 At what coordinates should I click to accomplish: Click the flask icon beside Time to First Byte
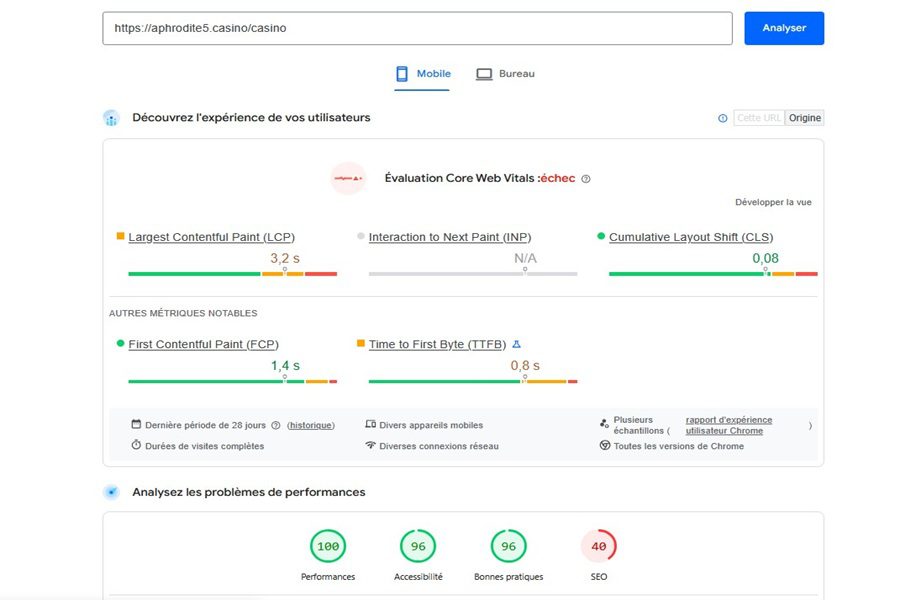[516, 344]
